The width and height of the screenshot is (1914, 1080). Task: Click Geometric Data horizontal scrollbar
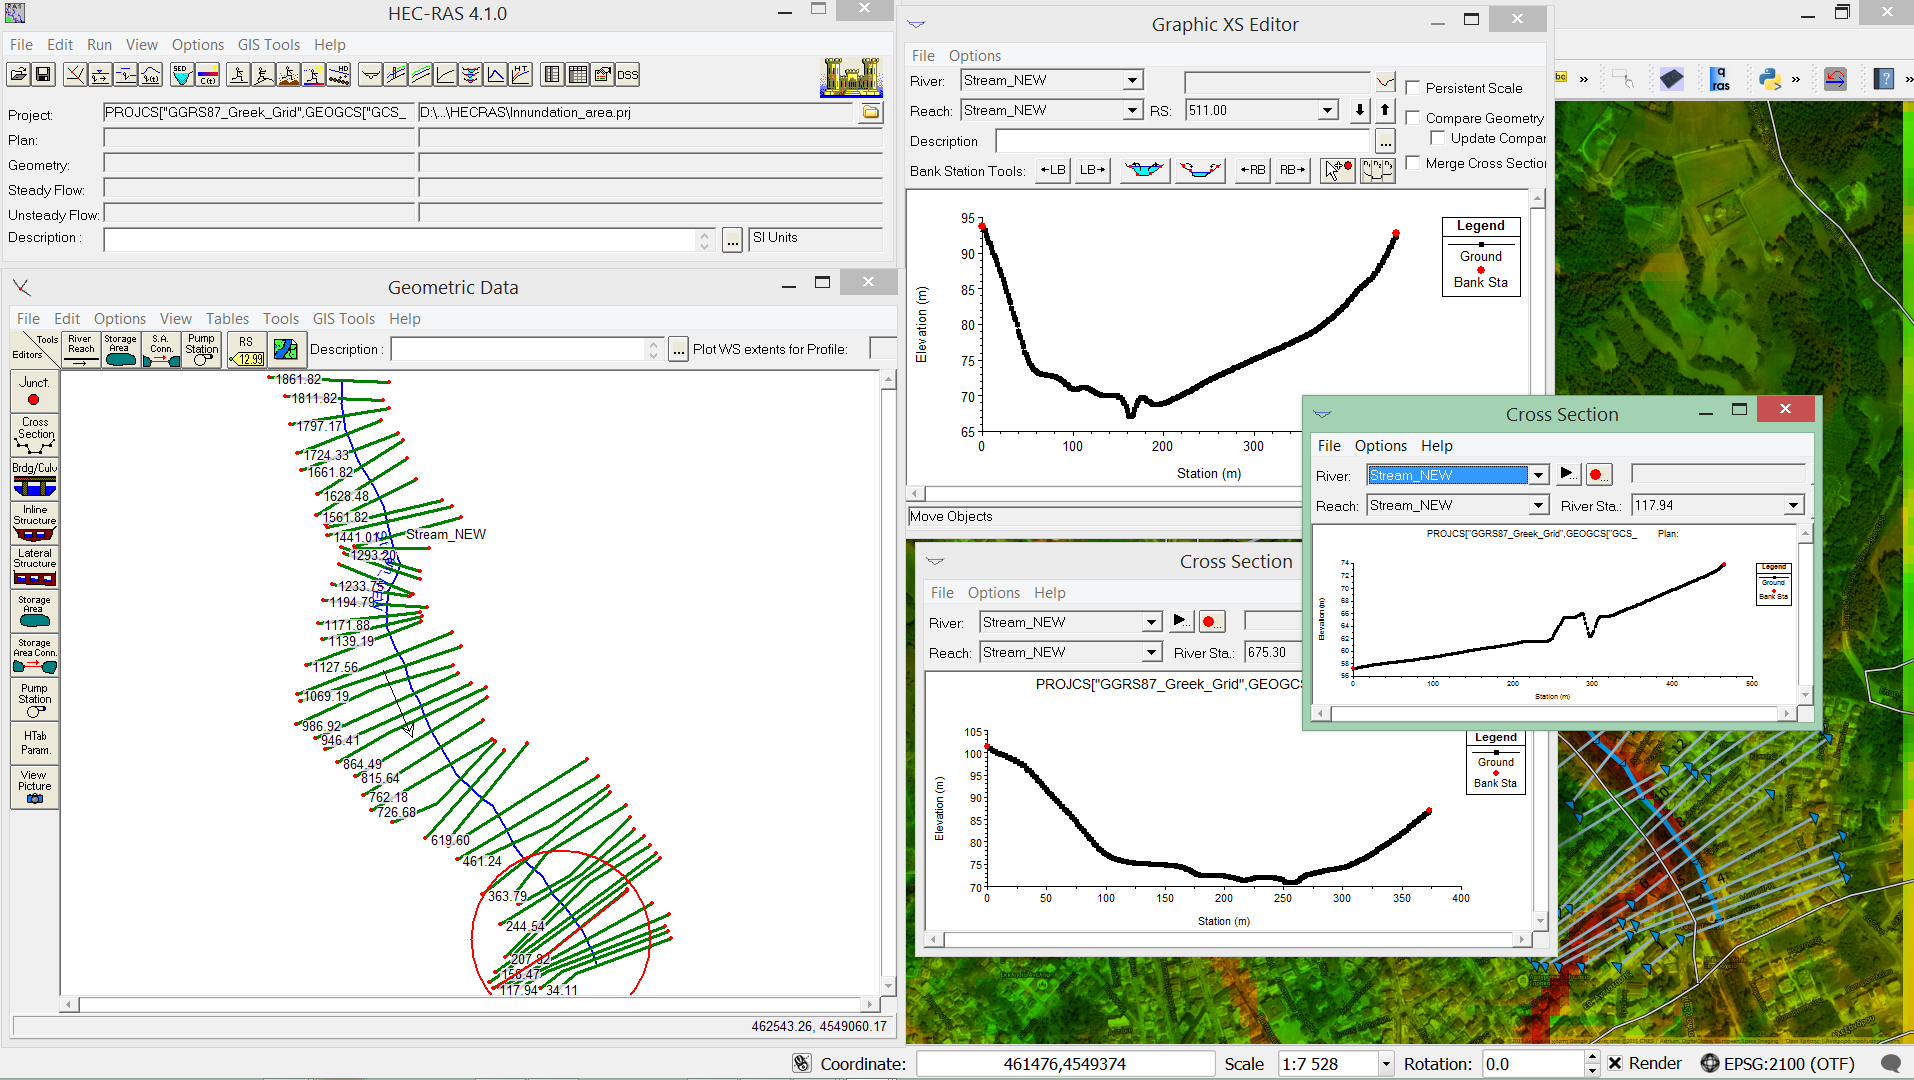point(470,1004)
